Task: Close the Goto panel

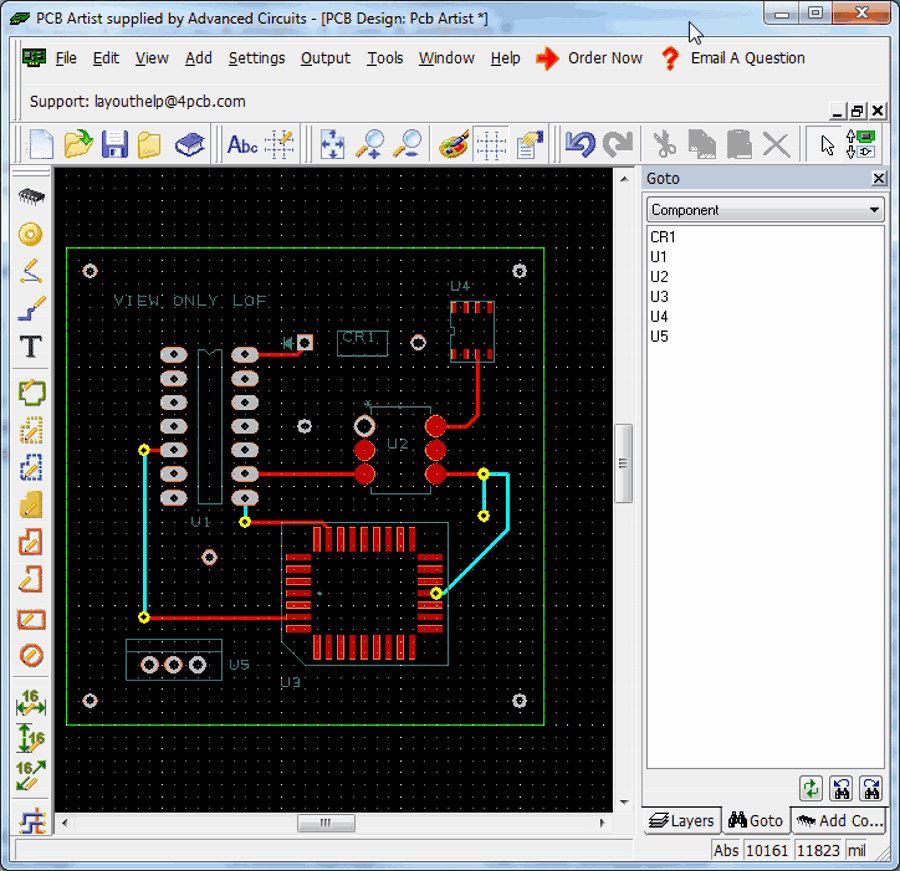Action: click(x=878, y=179)
